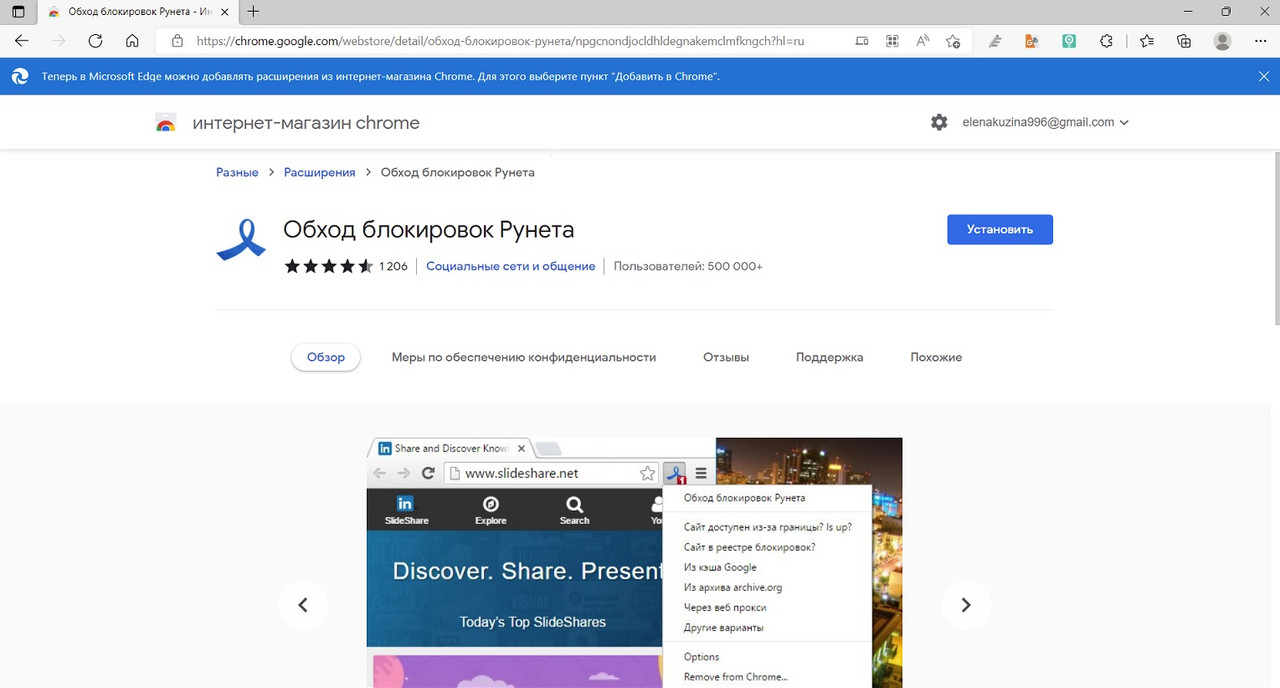Viewport: 1280px width, 688px height.
Task: Click the extension preview screenshot image
Action: 634,562
